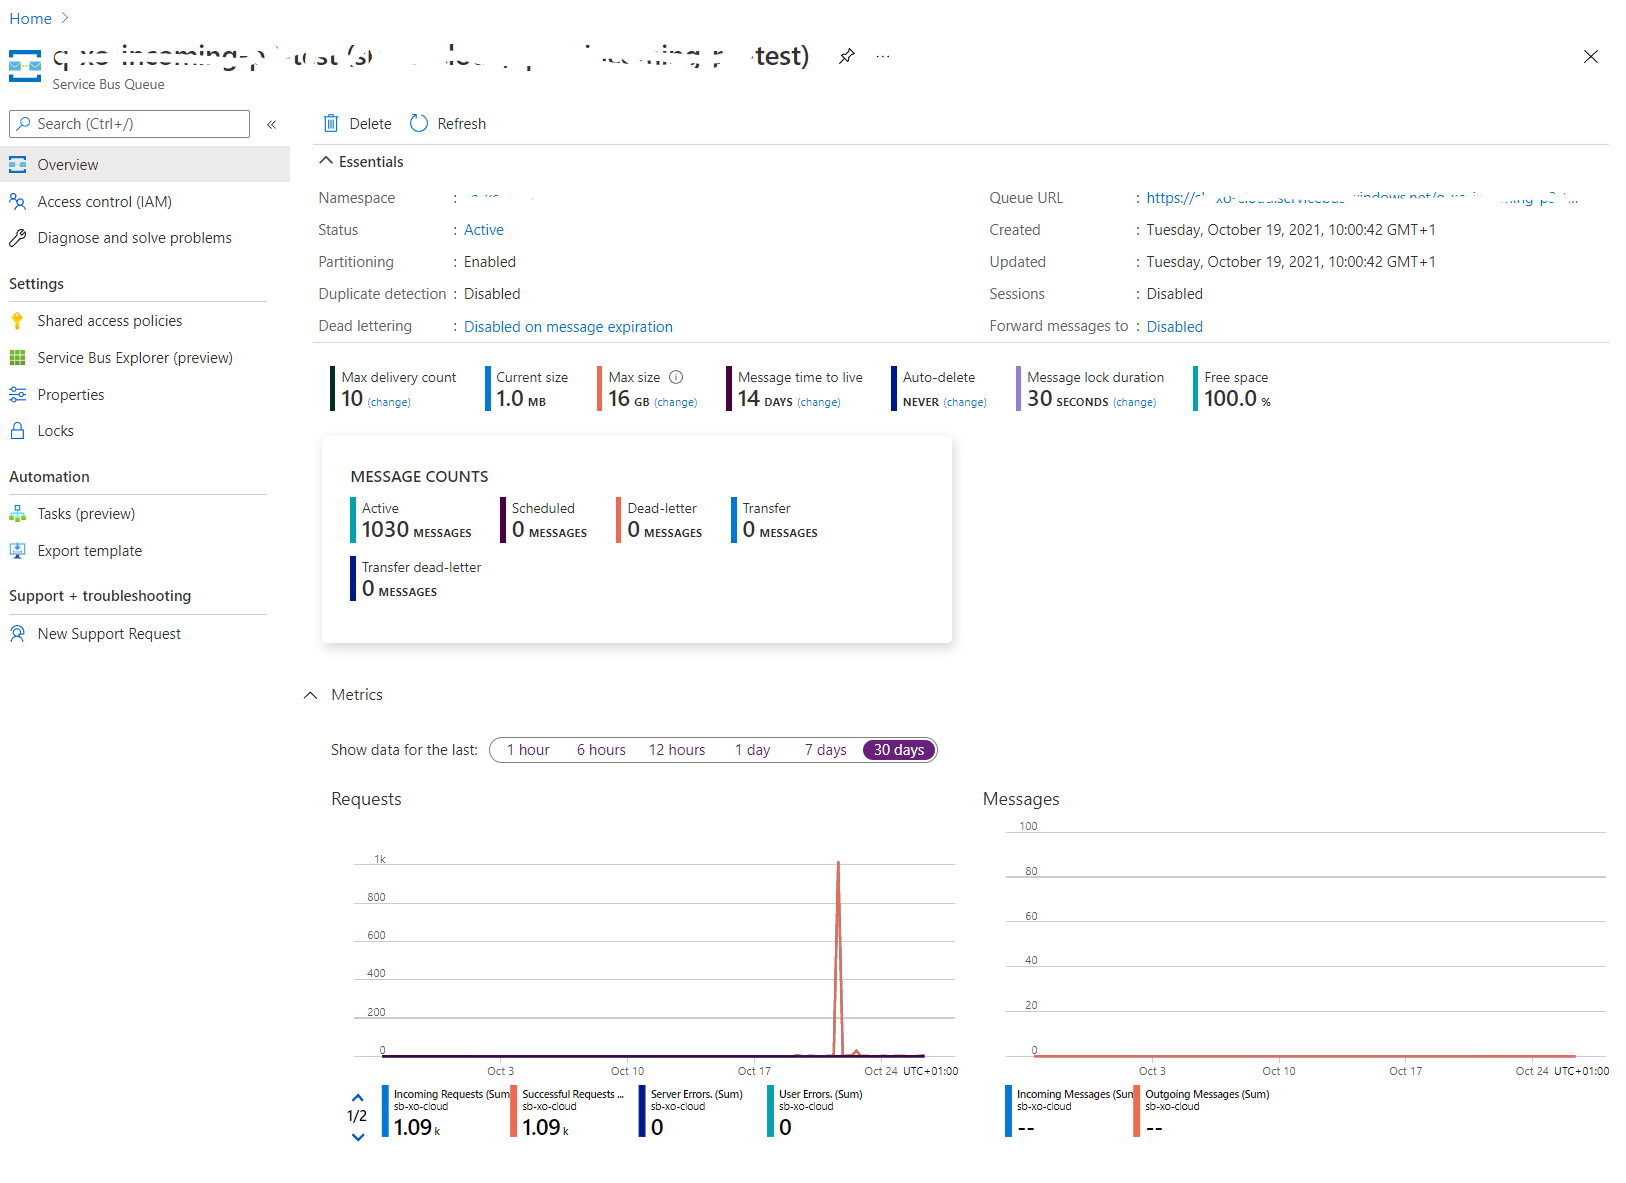Screen dimensions: 1626x1183
Task: Click the Queue URL link
Action: pyautogui.click(x=1362, y=198)
